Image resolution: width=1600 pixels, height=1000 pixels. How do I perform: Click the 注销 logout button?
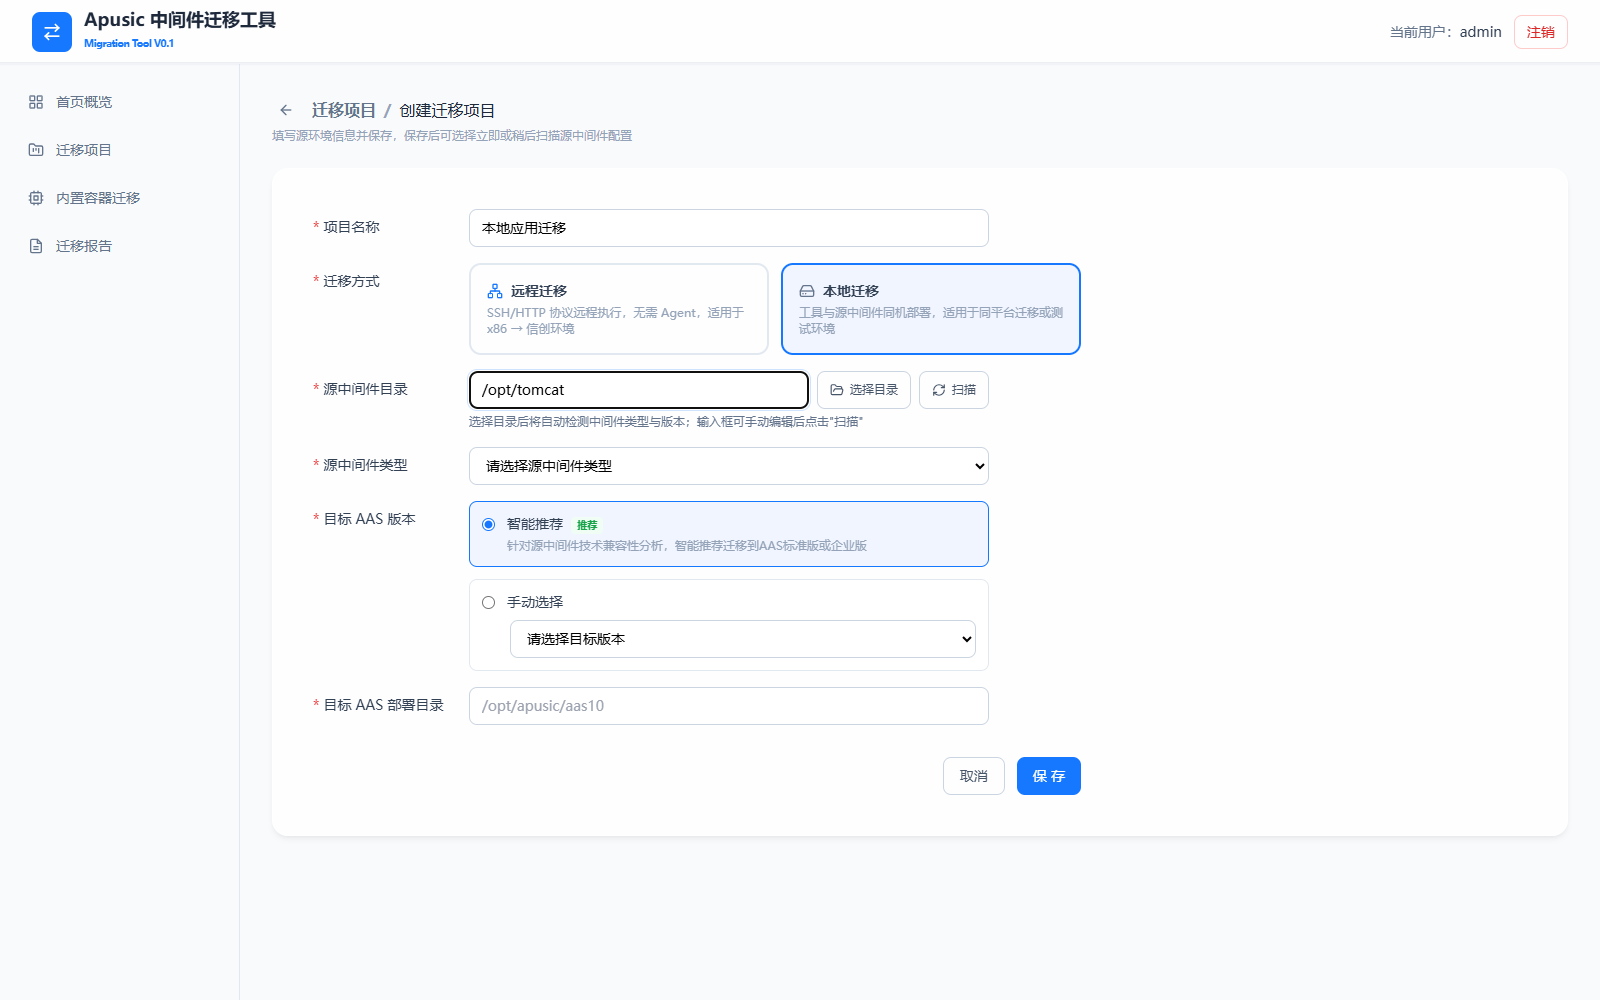(x=1541, y=32)
